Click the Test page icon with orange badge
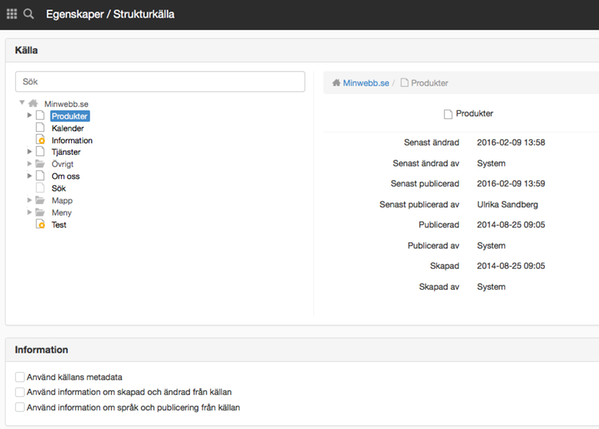The width and height of the screenshot is (599, 429). tap(40, 224)
